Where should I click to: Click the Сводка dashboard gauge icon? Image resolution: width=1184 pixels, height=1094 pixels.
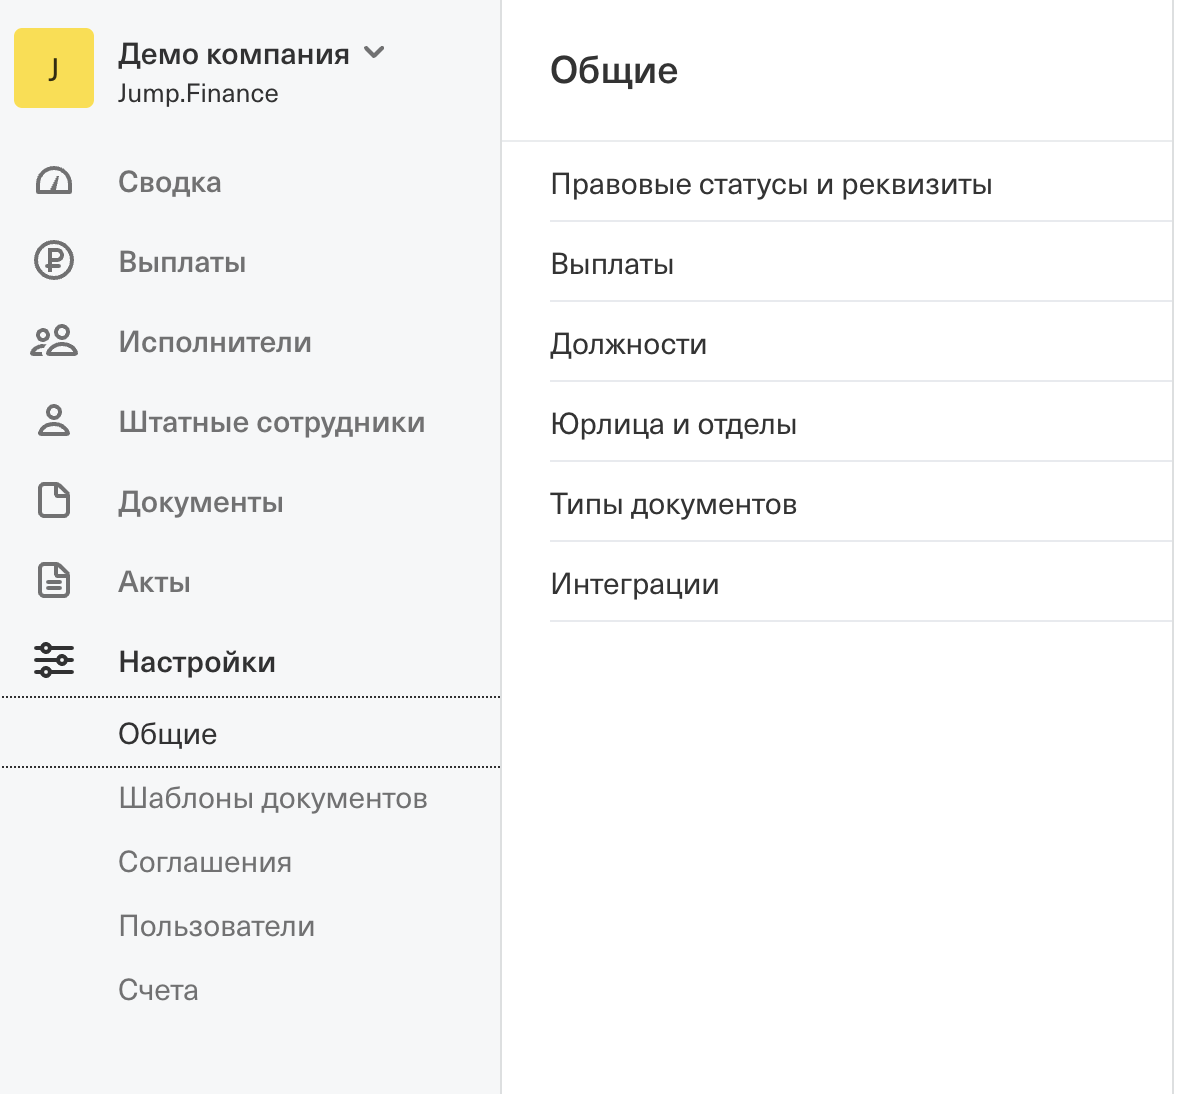point(54,181)
